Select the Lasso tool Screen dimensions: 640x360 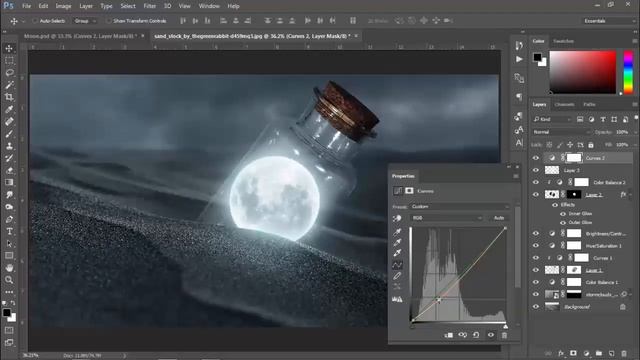9,73
